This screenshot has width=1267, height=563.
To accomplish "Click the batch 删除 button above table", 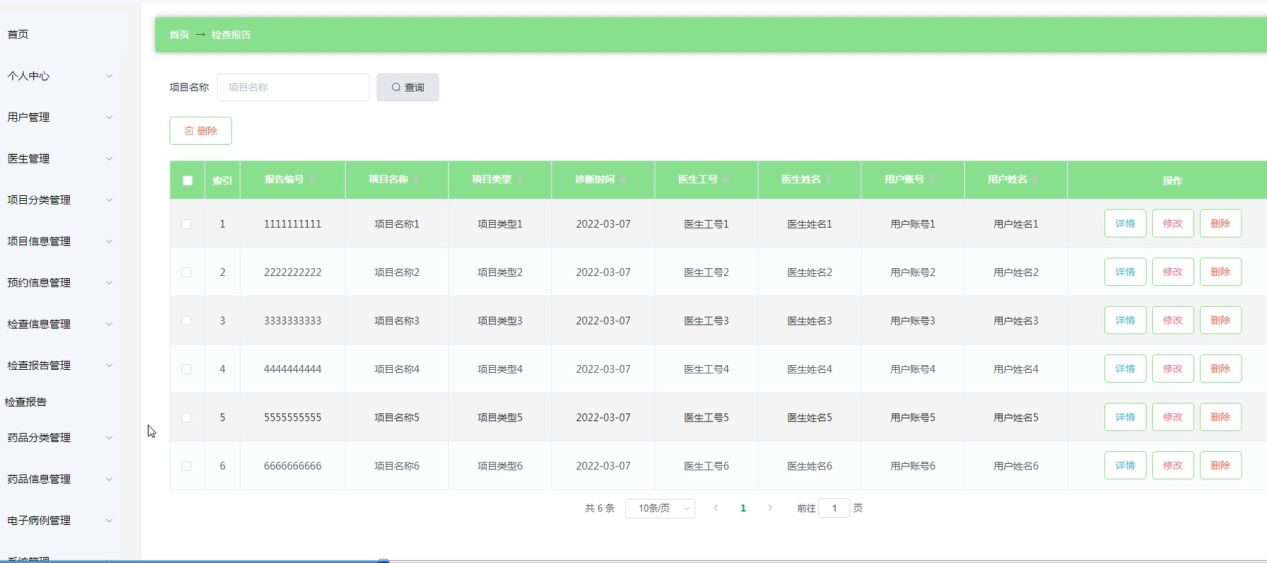I will pos(201,131).
